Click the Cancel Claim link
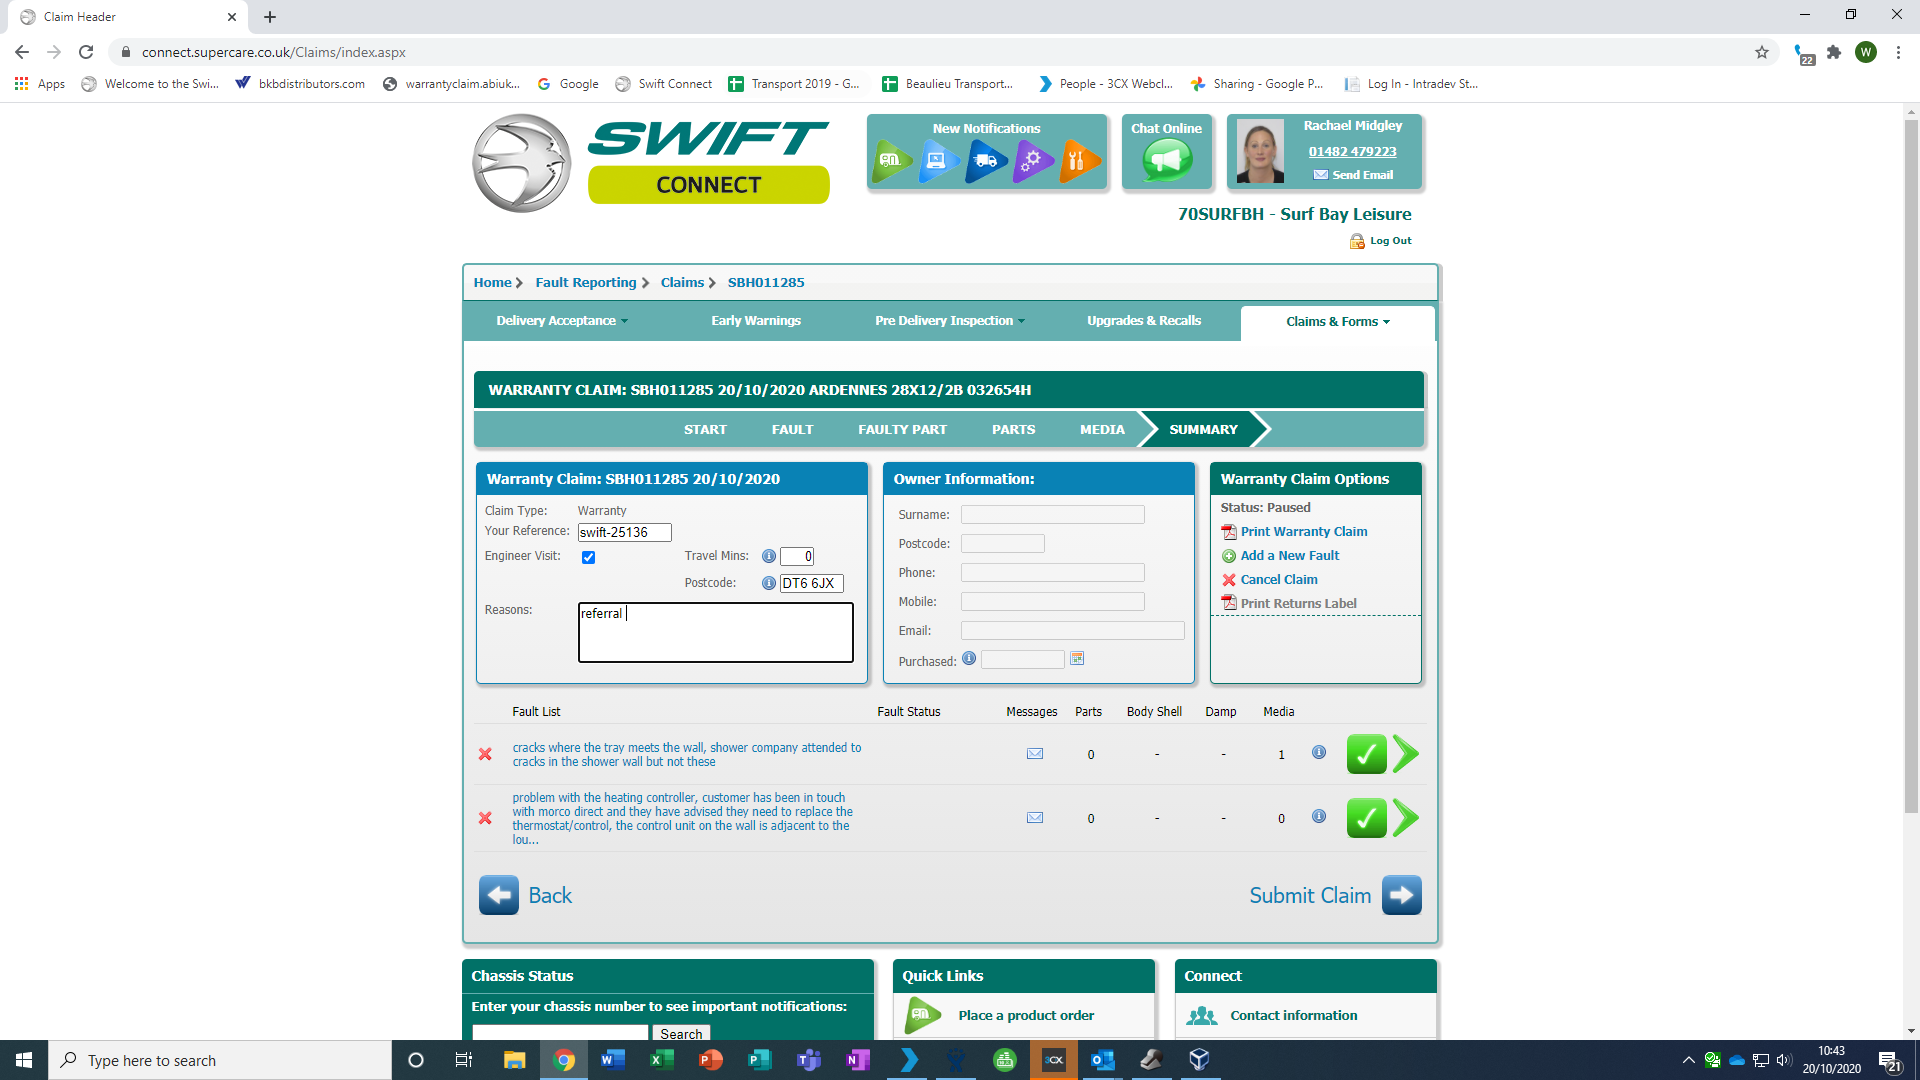 tap(1278, 580)
